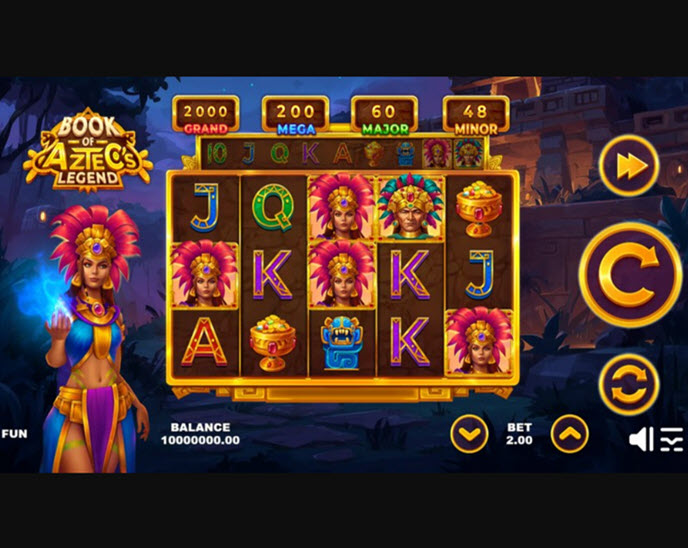Screen dimensions: 688x548
Task: Select the MINOR jackpot box showing 48
Action: tap(476, 115)
